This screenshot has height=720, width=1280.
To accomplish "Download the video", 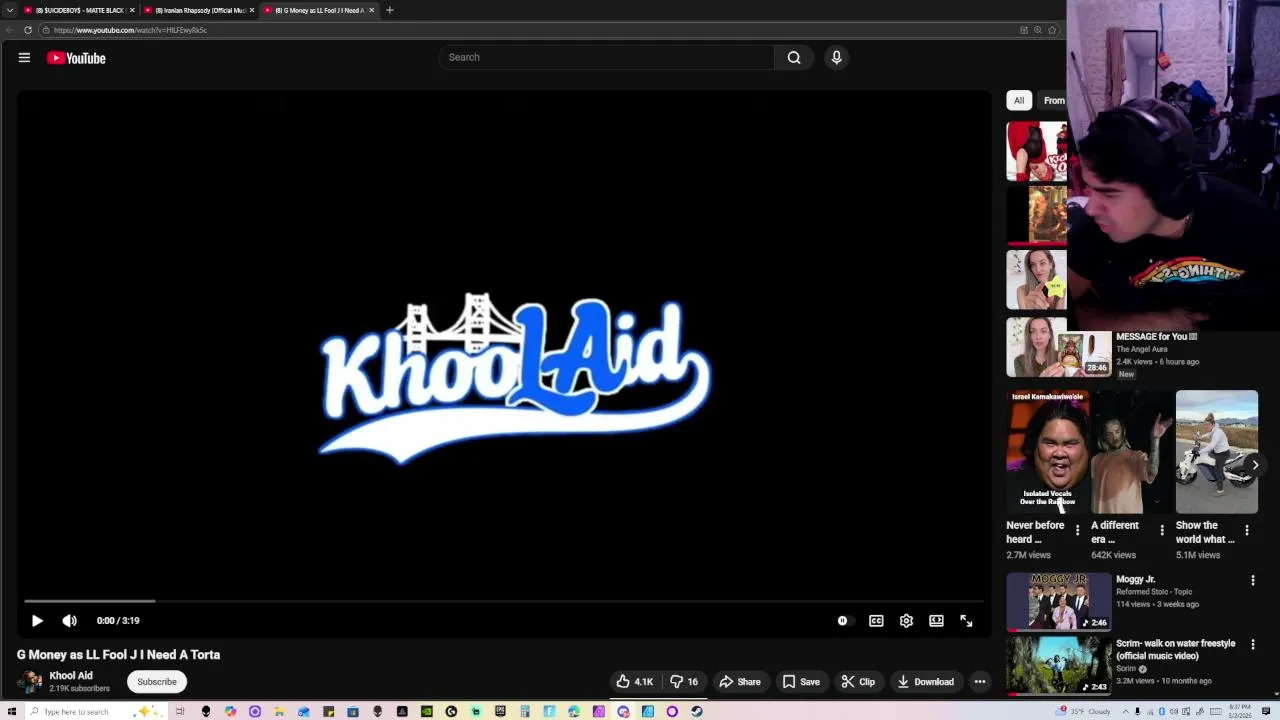I will [x=926, y=682].
